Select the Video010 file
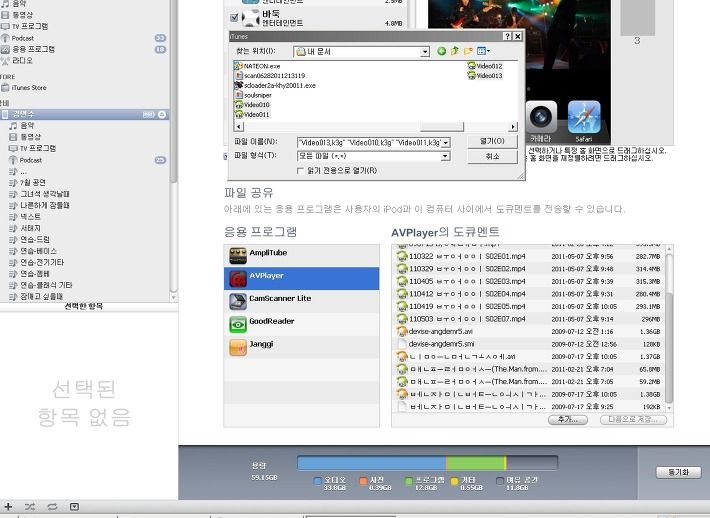This screenshot has width=710, height=518. click(252, 105)
